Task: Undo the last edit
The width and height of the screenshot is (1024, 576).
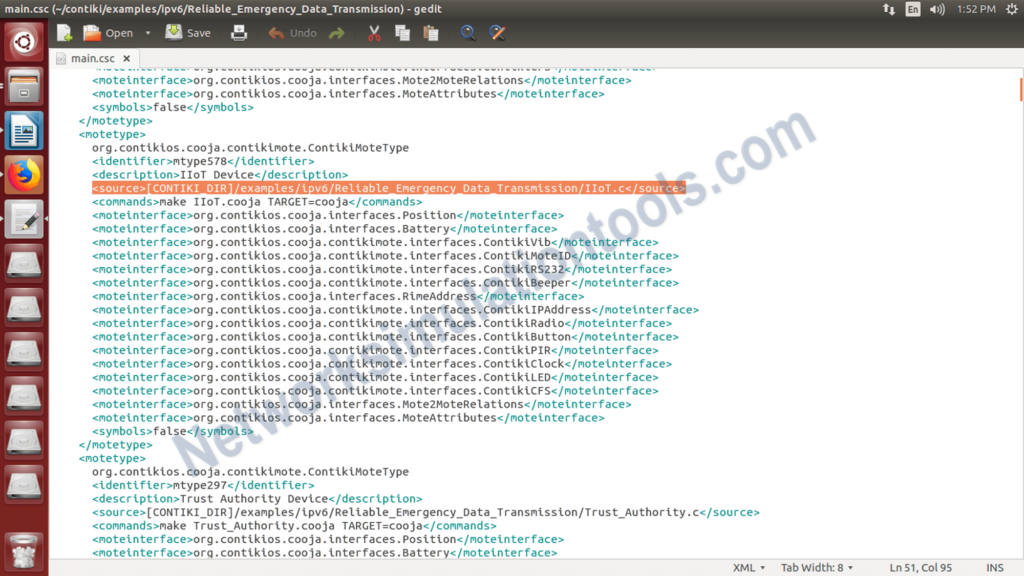Action: pos(290,32)
